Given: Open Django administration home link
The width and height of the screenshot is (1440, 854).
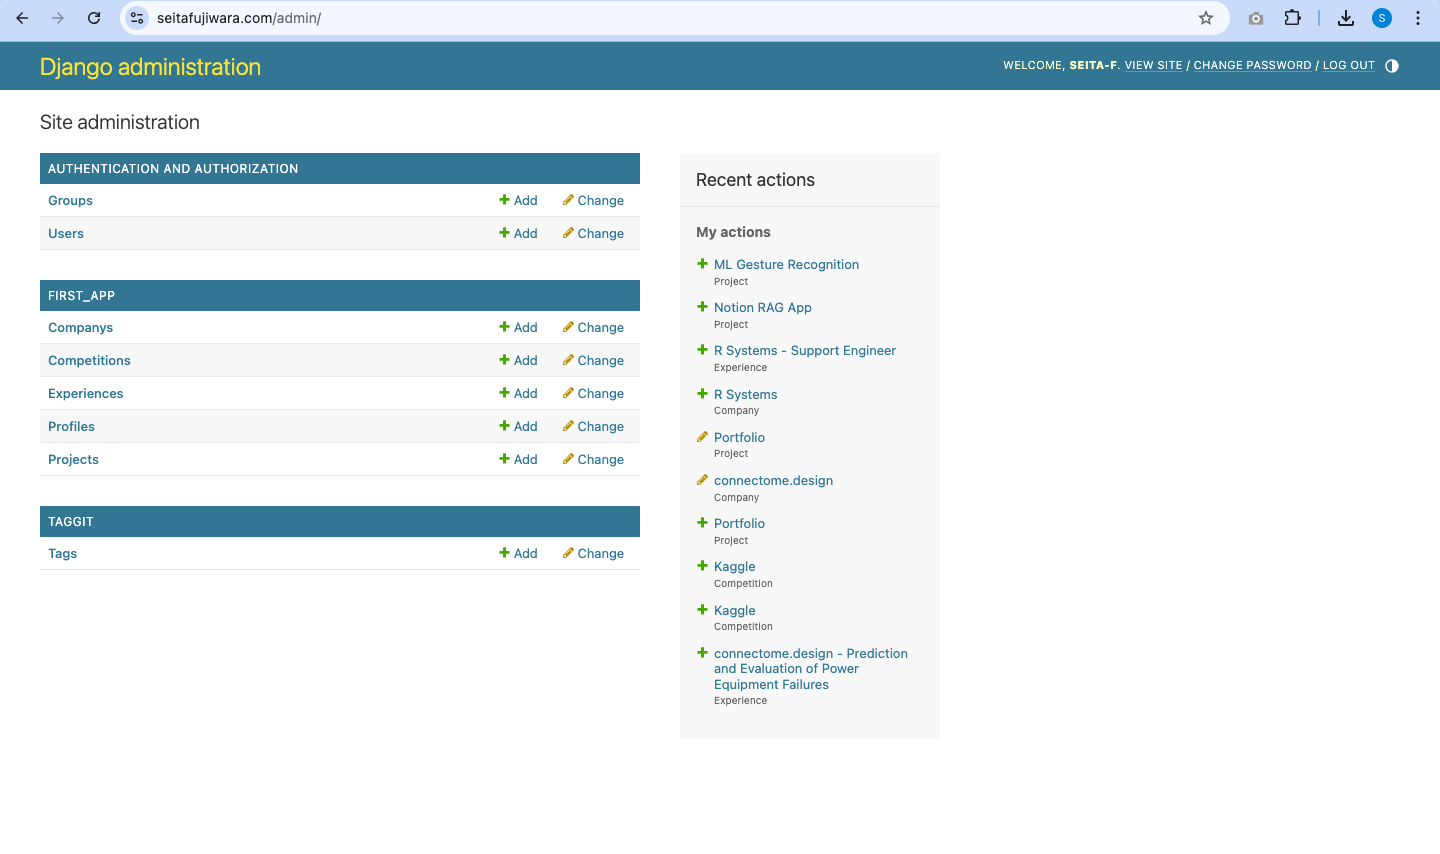Looking at the screenshot, I should point(150,67).
